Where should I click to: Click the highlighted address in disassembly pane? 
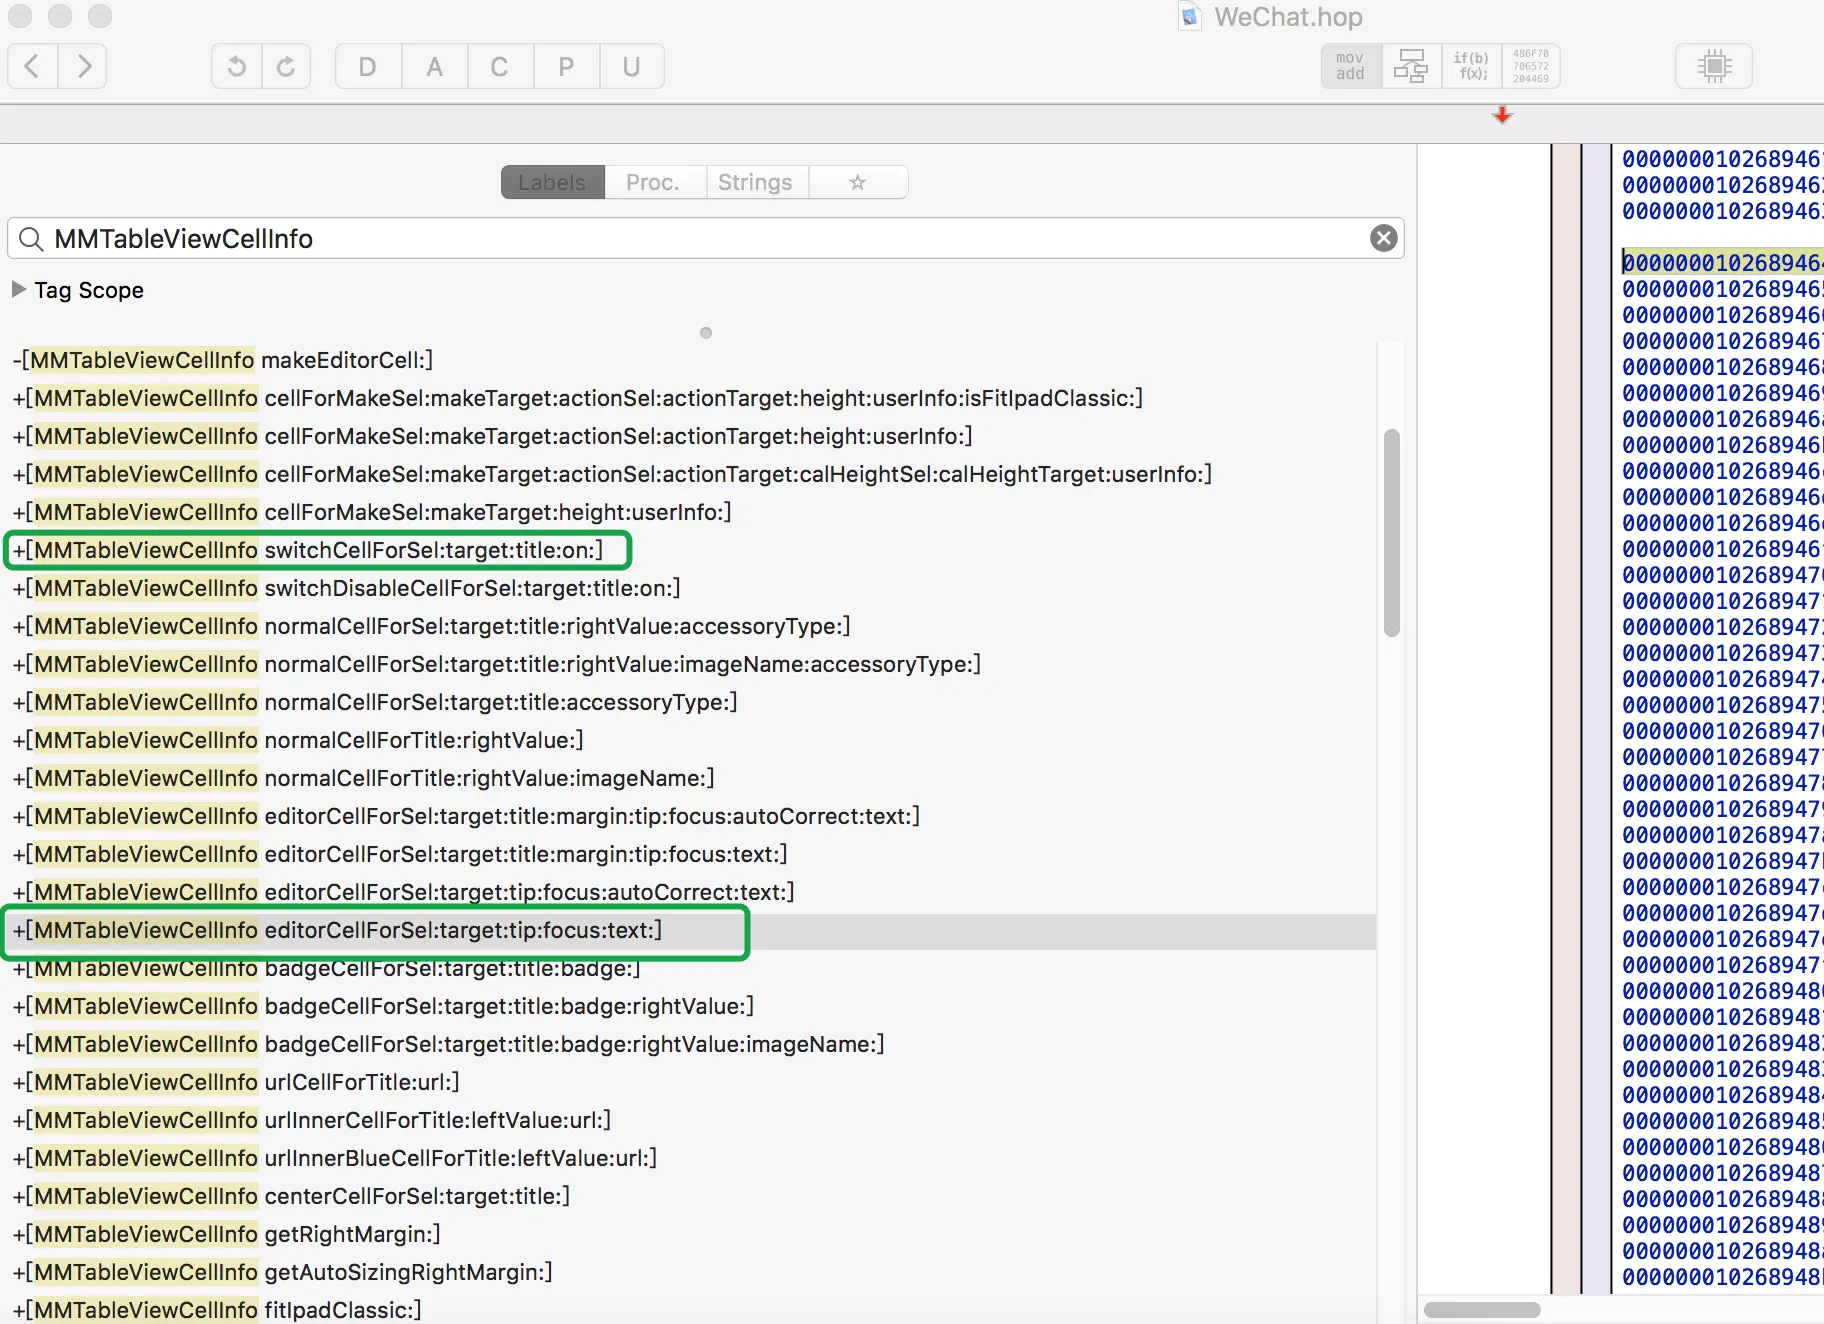[1721, 262]
